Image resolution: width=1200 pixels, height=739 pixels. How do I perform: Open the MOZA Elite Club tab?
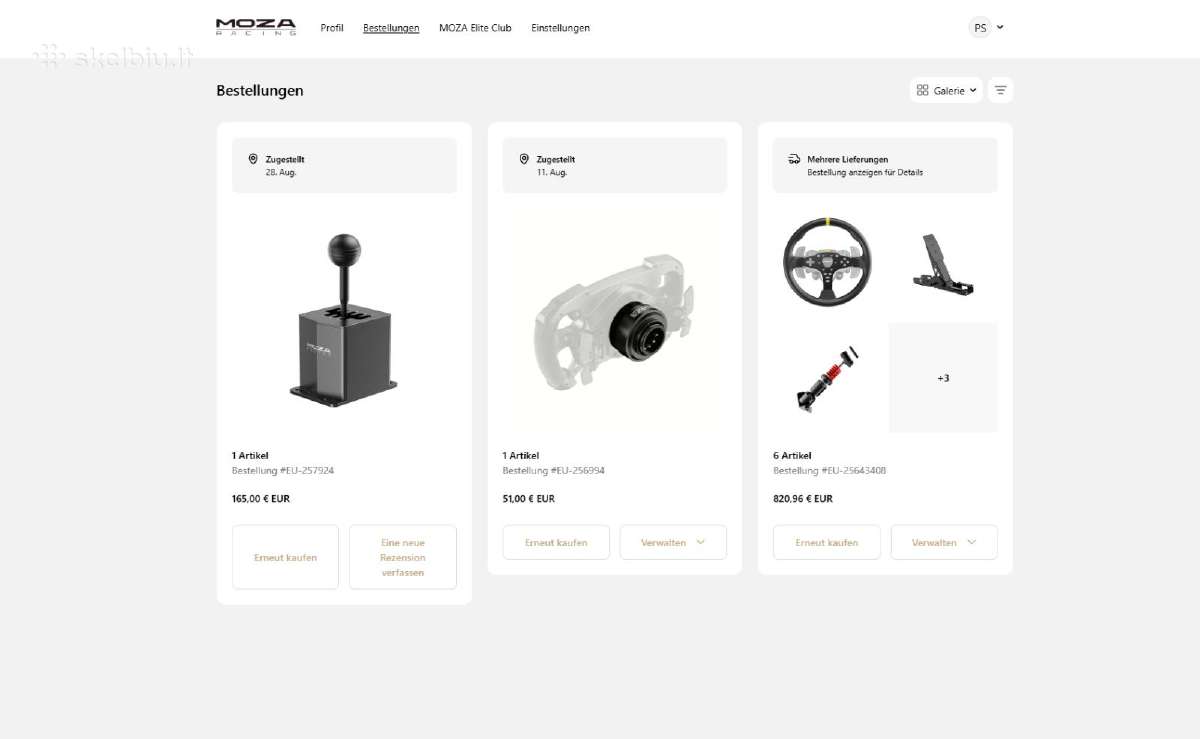475,28
